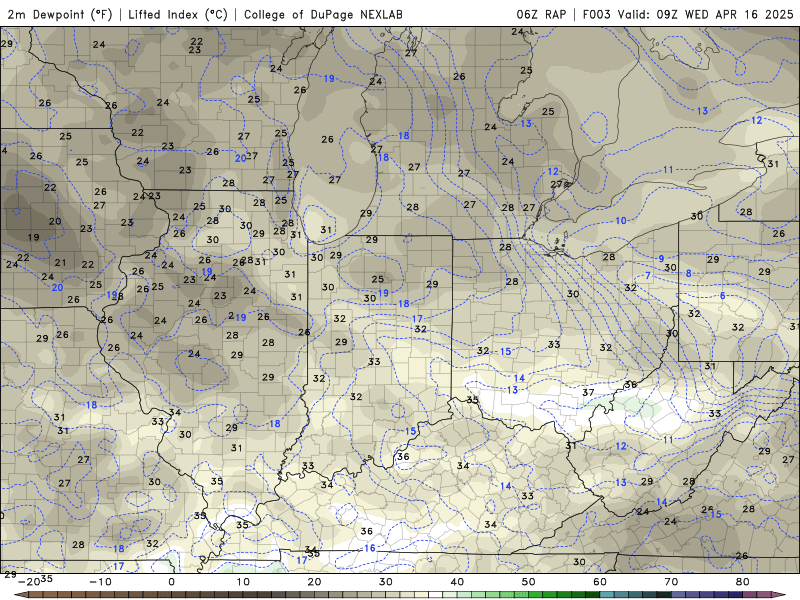Click the "40" color scale label
Image resolution: width=800 pixels, height=600 pixels.
click(x=457, y=582)
